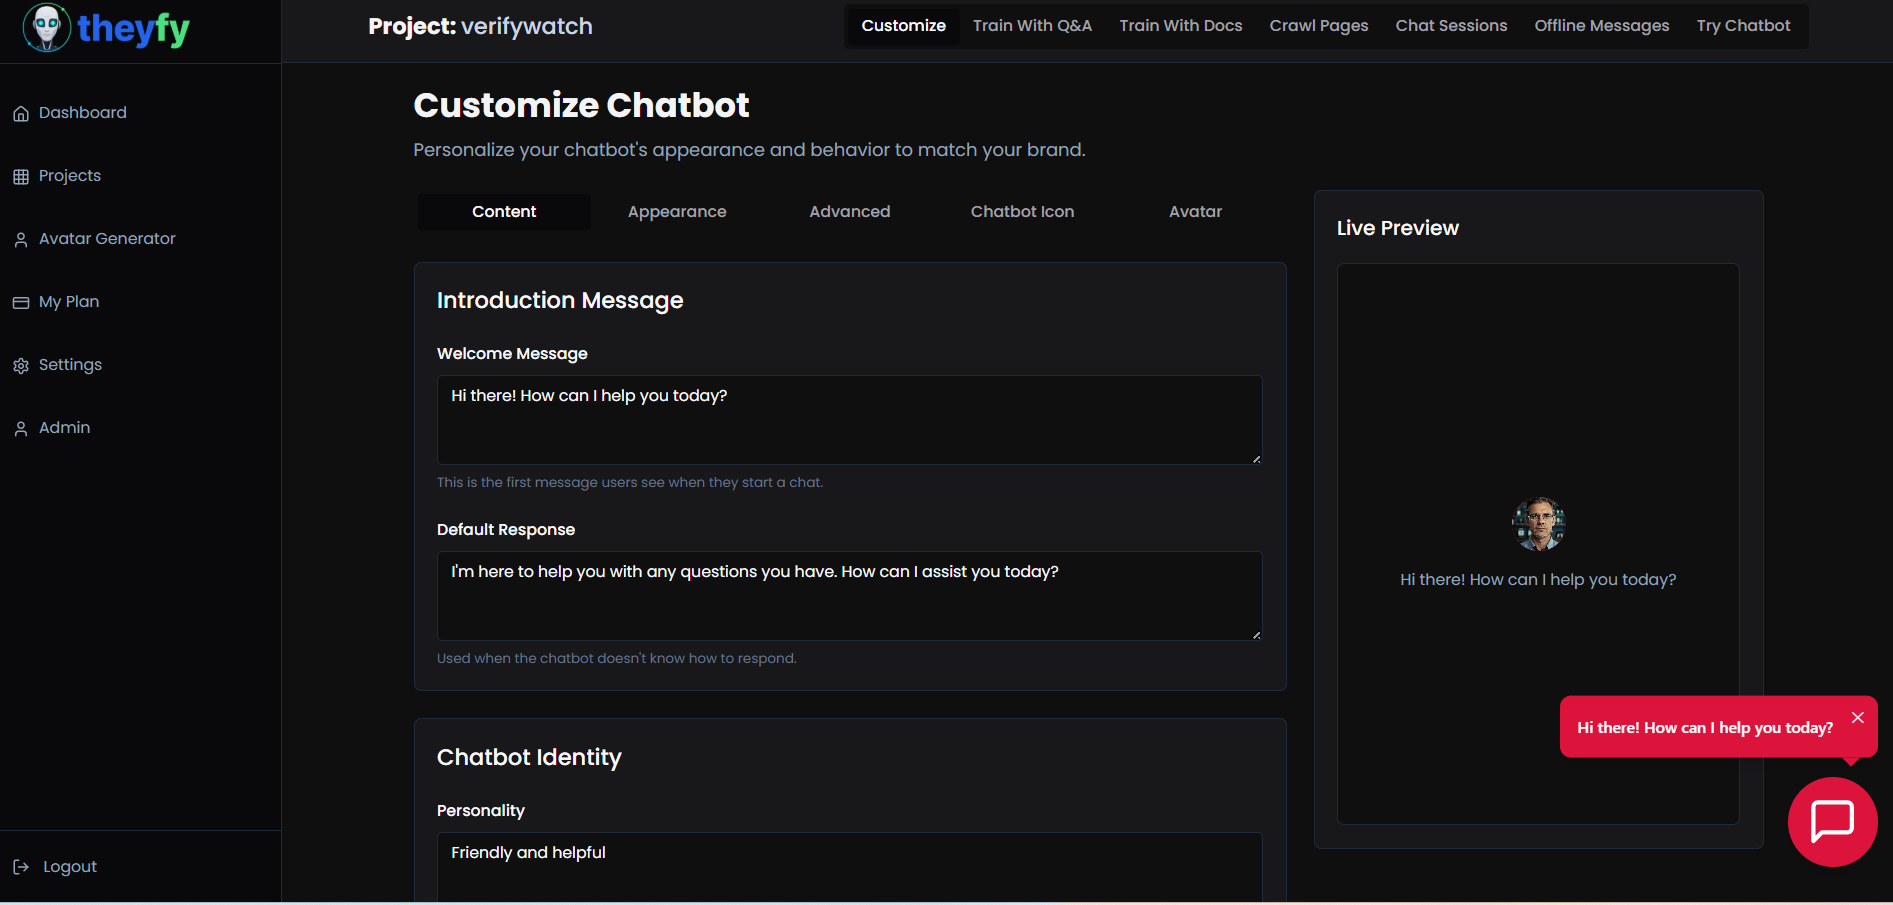The image size is (1893, 905).
Task: Click the 'Welcome Message' field label
Action: (512, 354)
